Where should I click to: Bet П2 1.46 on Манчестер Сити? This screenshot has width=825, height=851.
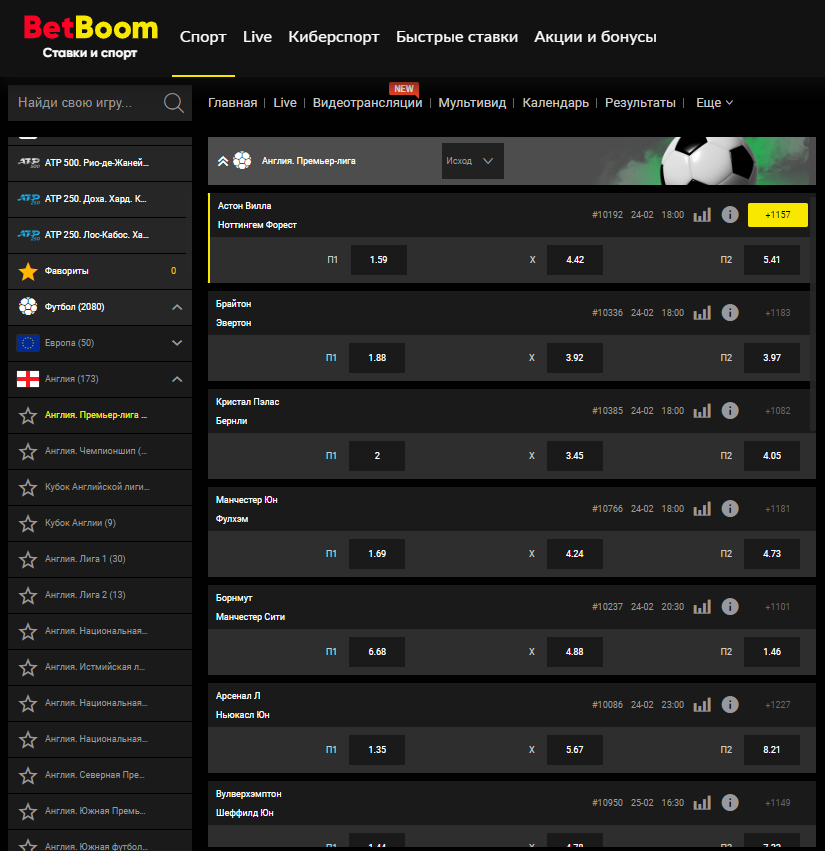(772, 652)
